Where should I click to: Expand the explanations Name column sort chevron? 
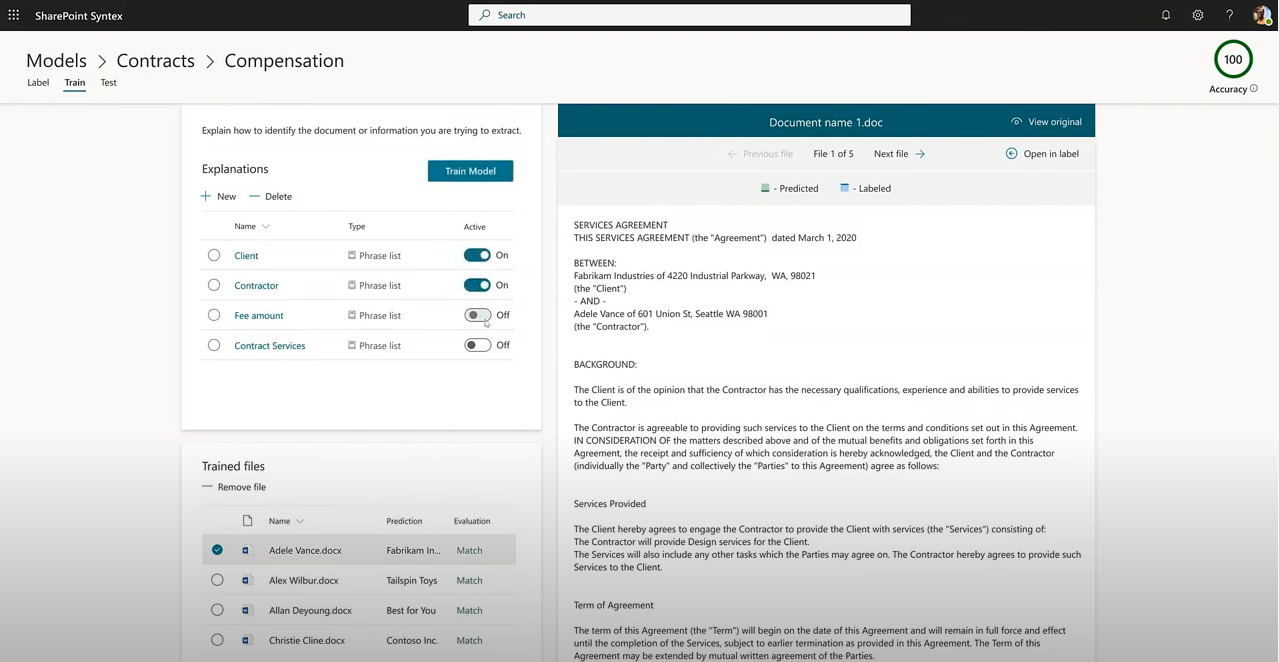click(265, 227)
